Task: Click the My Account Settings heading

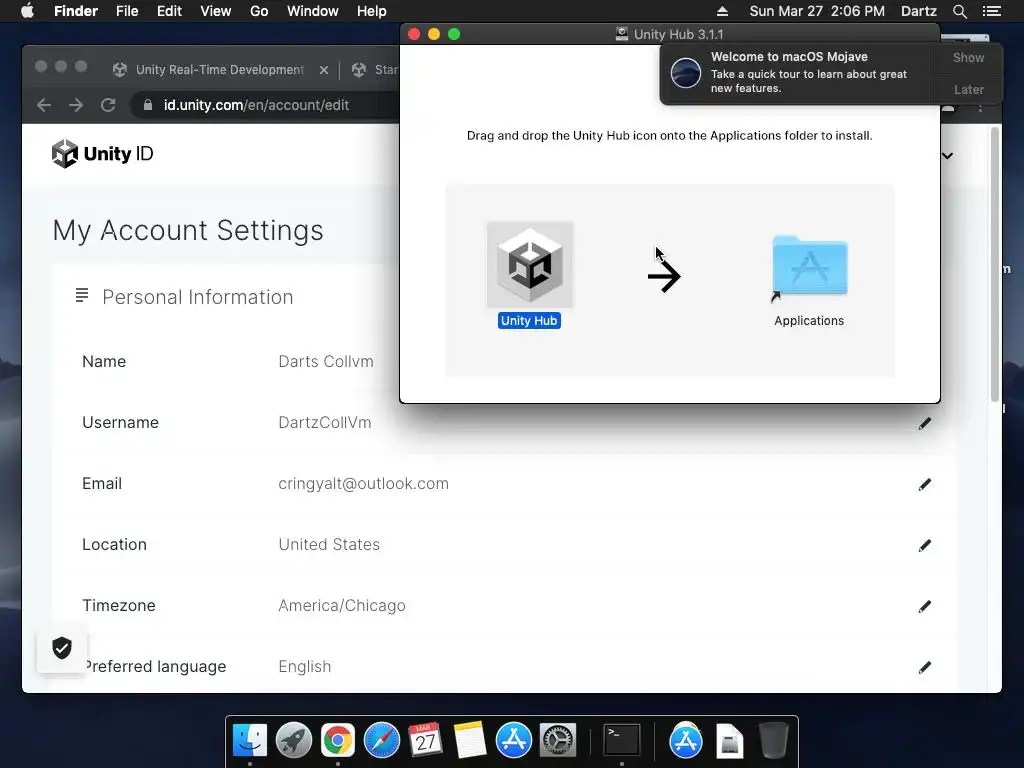Action: point(188,231)
